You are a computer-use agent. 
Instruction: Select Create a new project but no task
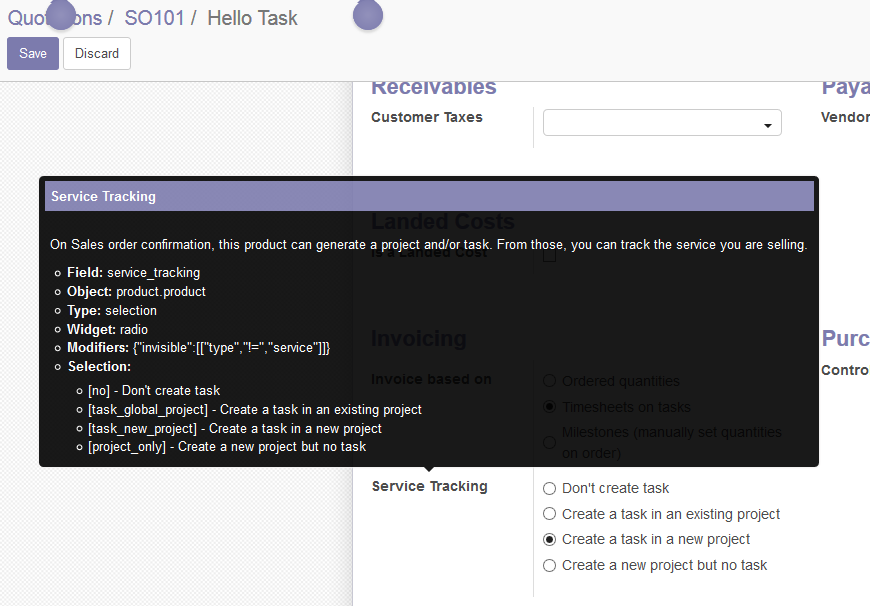coord(549,566)
